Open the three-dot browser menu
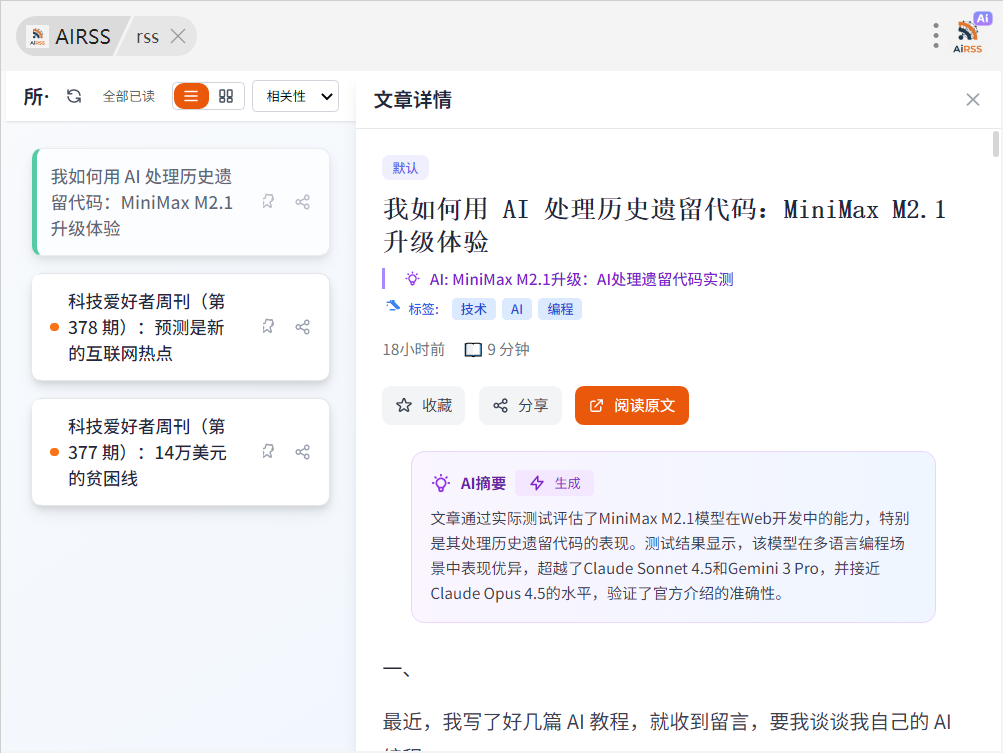The image size is (1003, 753). coord(936,36)
